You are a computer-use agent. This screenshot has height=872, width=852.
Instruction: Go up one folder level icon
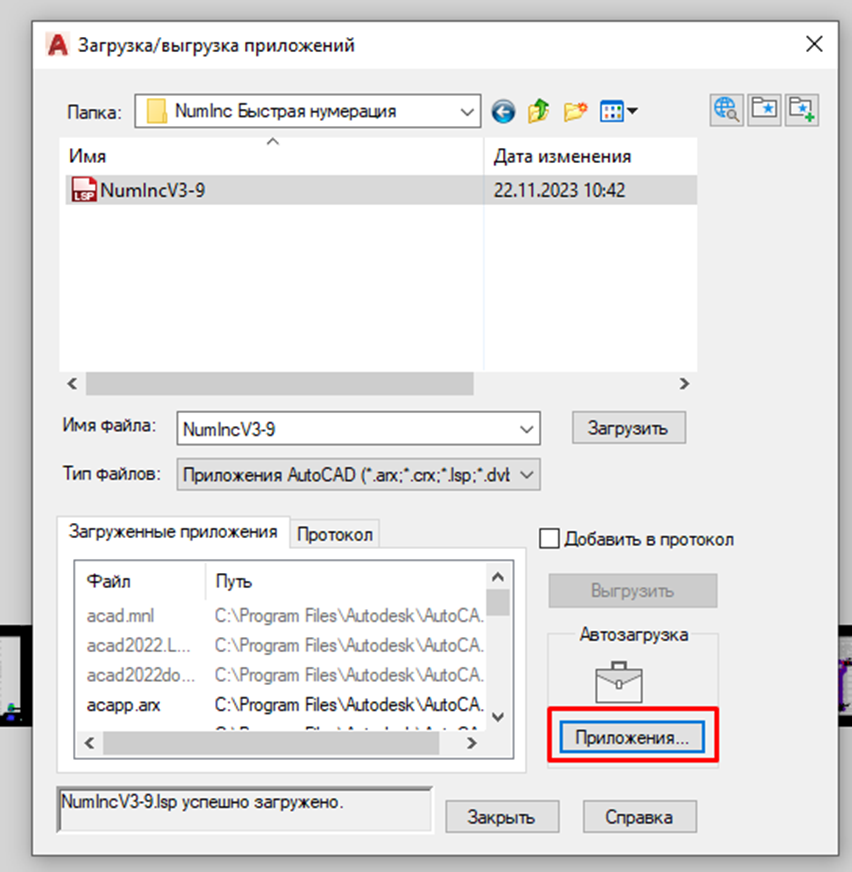(x=539, y=112)
